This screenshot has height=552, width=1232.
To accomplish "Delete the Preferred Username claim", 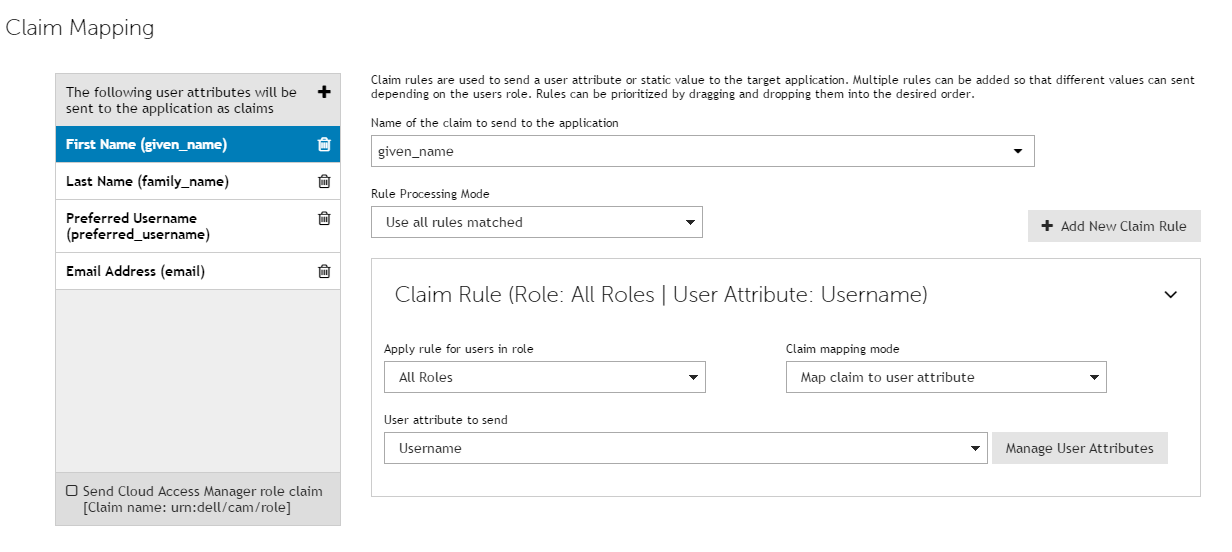I will click(x=324, y=218).
